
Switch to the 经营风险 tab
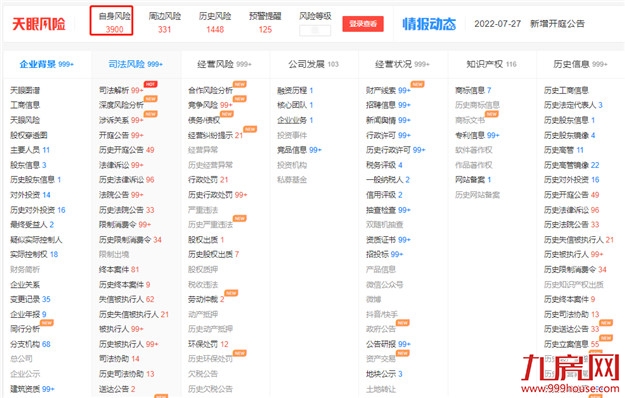coord(224,64)
